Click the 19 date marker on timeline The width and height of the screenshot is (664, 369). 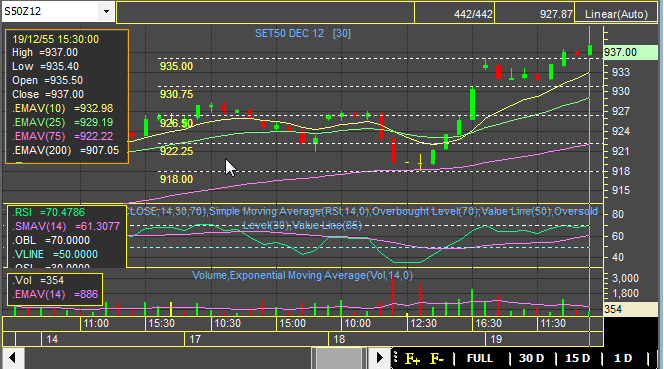tap(496, 339)
